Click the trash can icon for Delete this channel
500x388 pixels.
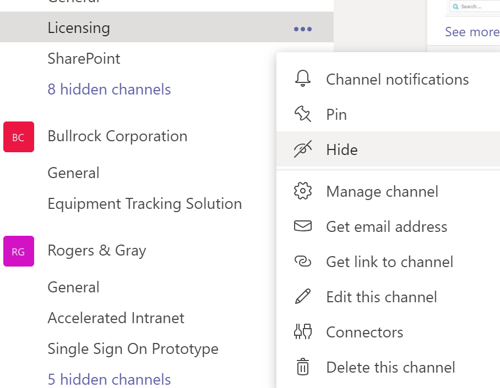click(x=303, y=367)
